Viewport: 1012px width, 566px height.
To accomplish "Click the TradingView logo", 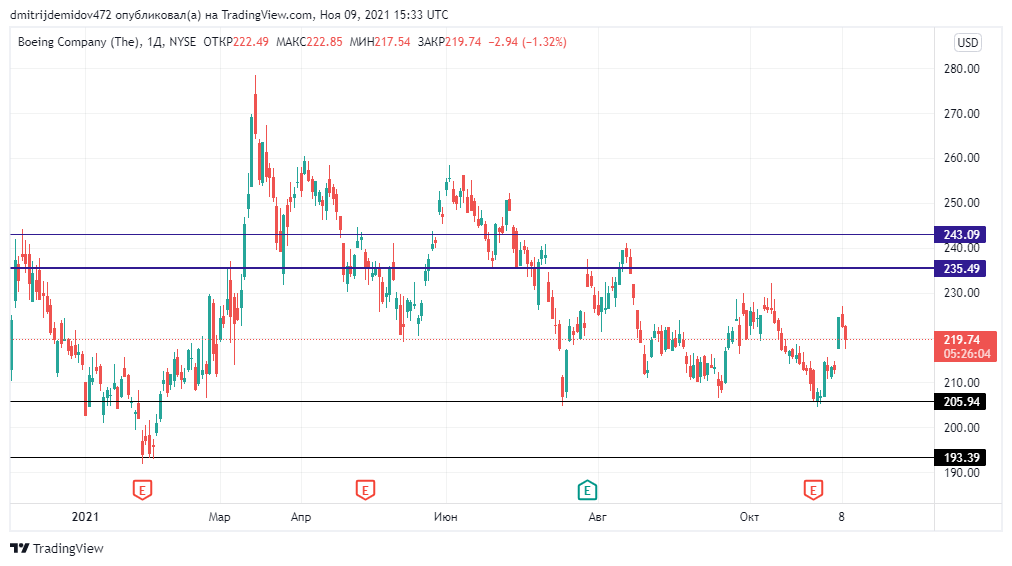I will (57, 548).
